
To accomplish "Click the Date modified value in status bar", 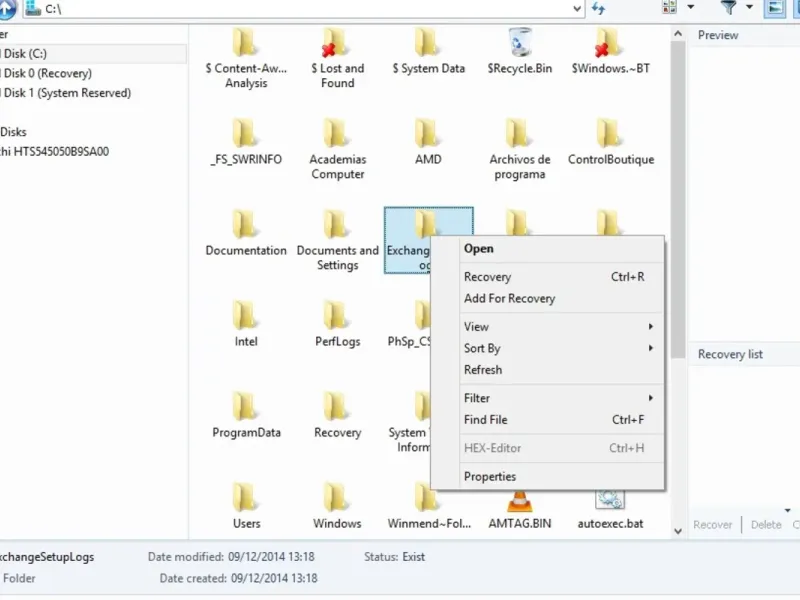I will coord(271,557).
